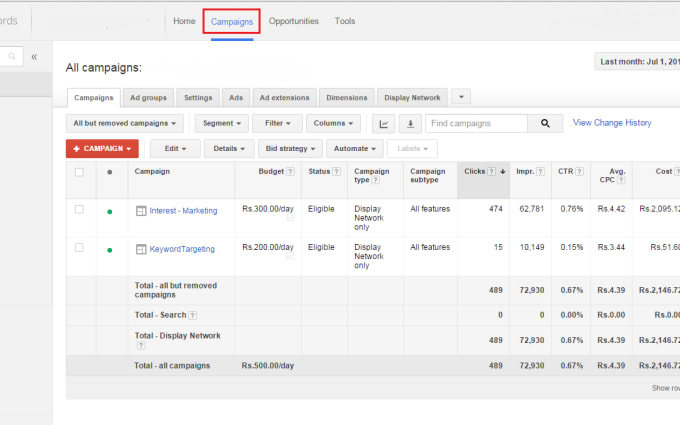Sort by the Campaign subtype header
Image resolution: width=680 pixels, height=425 pixels.
(x=428, y=176)
